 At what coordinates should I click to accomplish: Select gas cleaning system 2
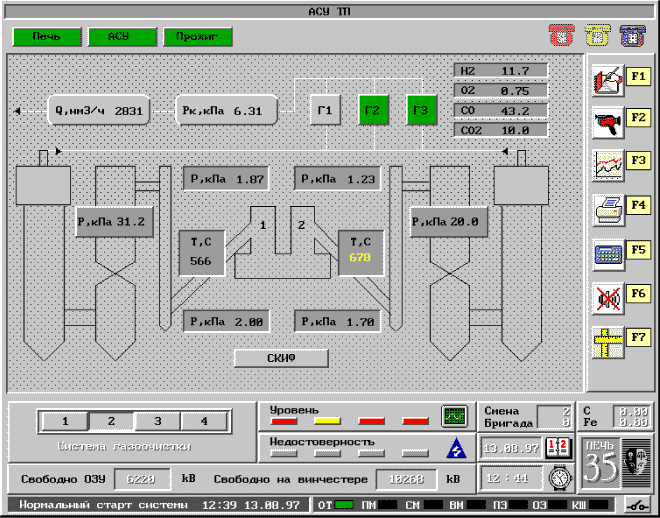[x=111, y=421]
